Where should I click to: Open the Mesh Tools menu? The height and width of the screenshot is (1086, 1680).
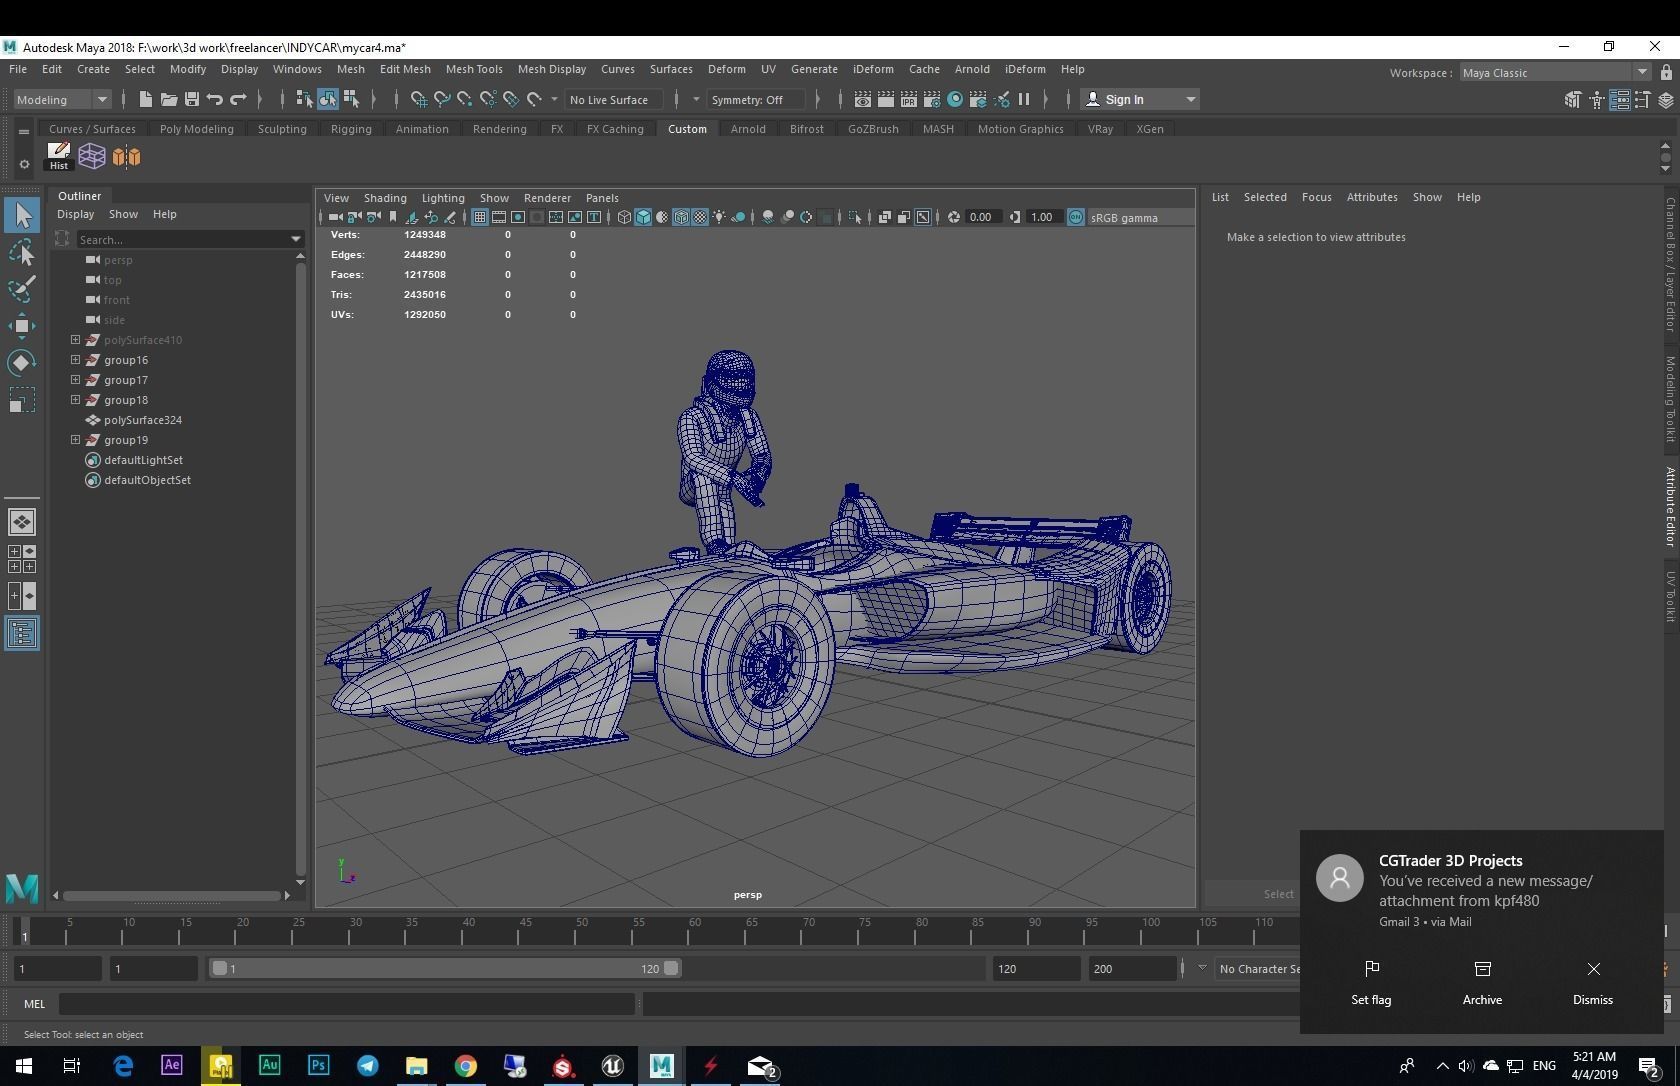click(474, 69)
